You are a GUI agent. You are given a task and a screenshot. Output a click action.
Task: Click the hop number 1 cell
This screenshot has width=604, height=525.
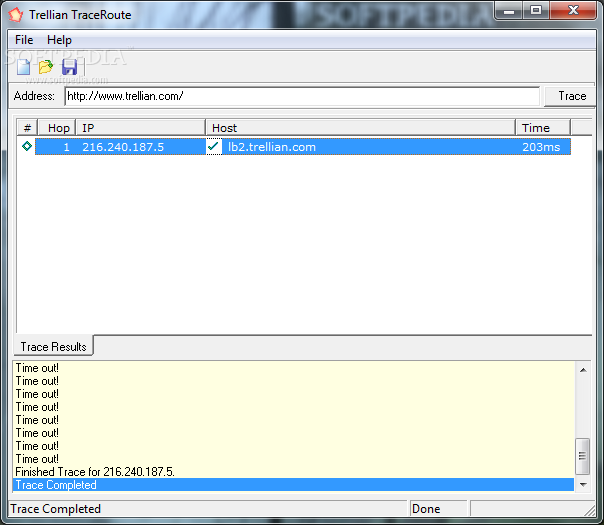coord(66,147)
